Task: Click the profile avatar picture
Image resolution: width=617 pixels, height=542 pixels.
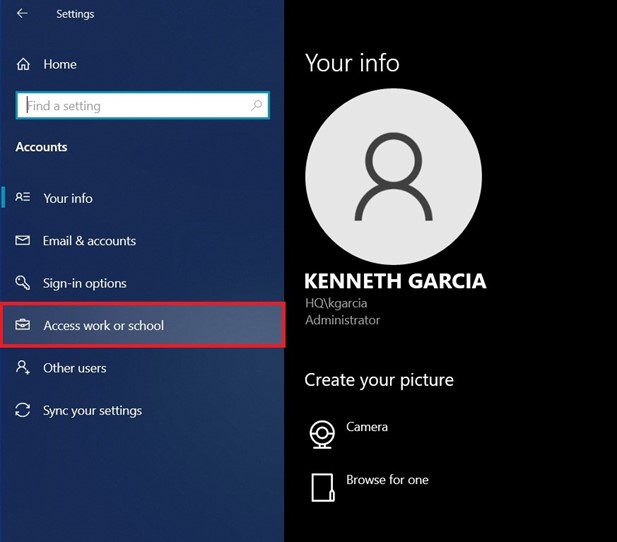Action: 393,176
